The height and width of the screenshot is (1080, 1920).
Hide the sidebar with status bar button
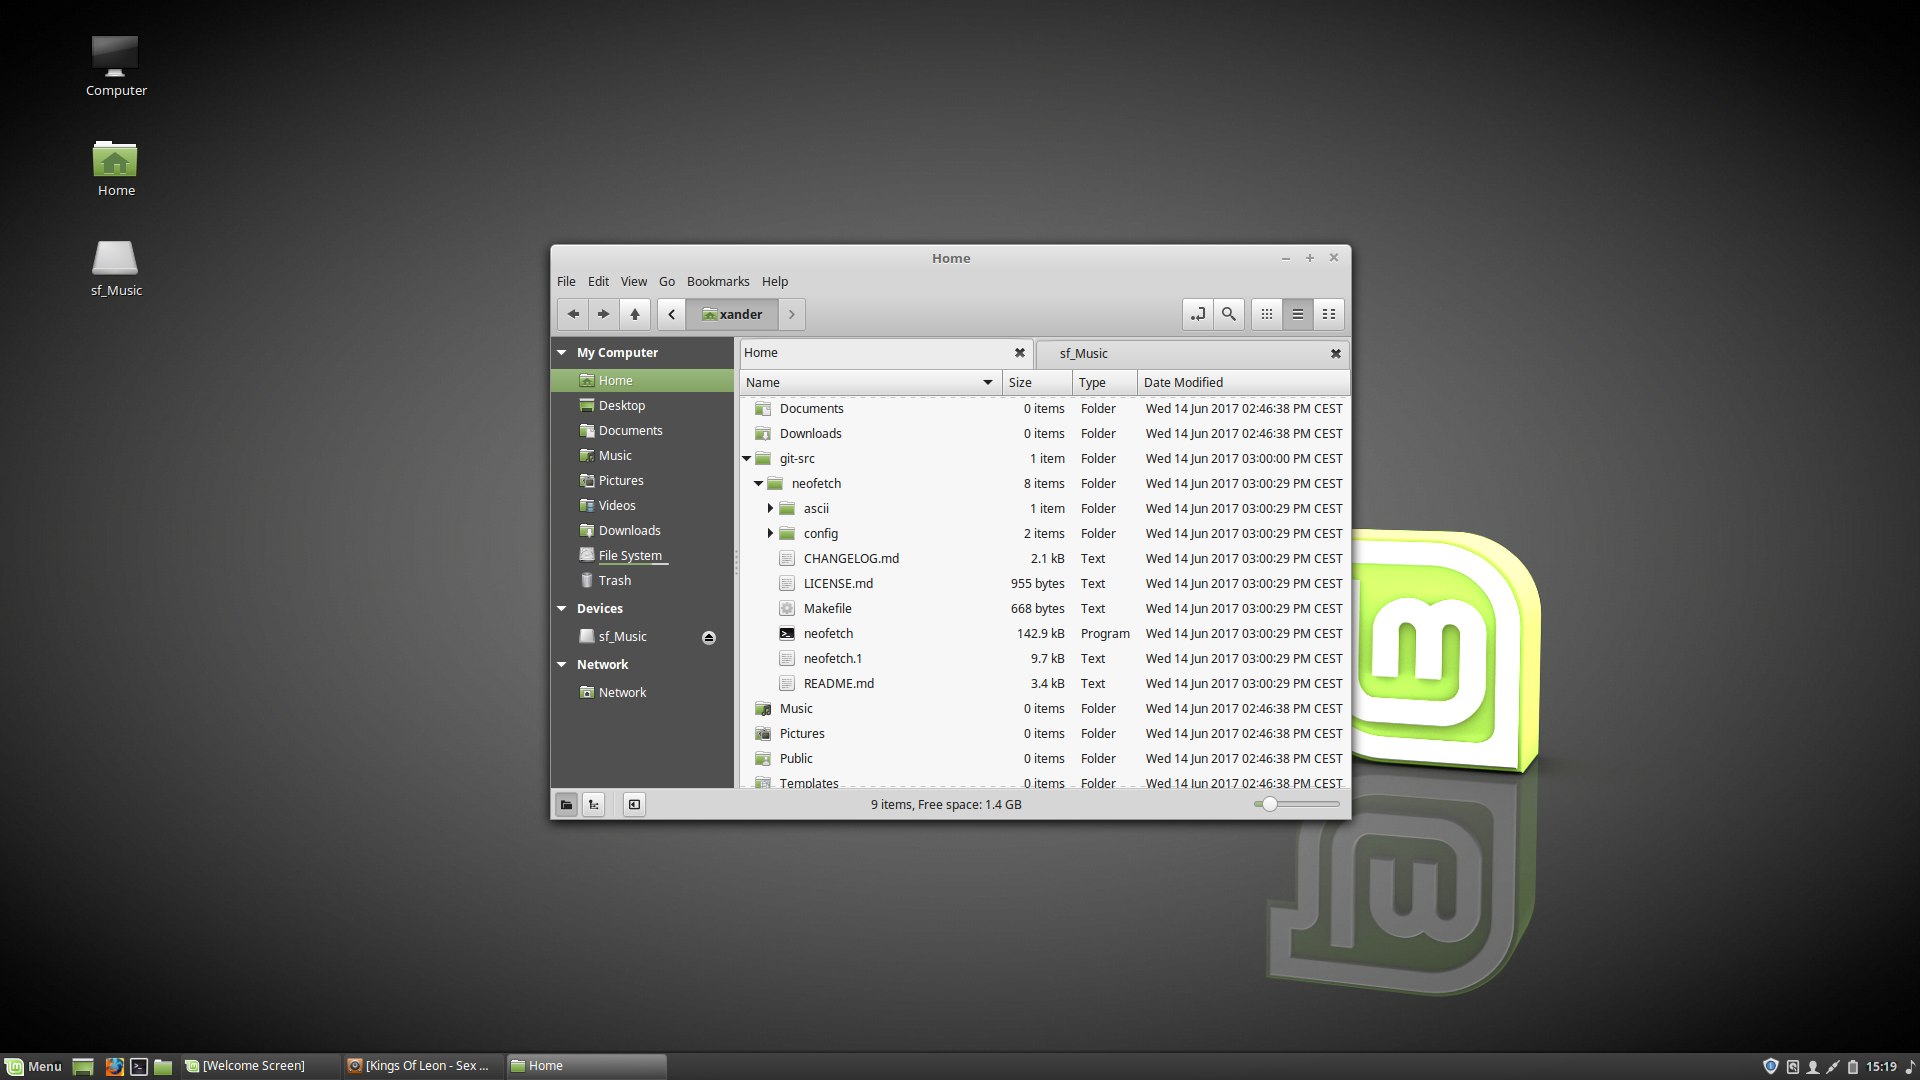coord(634,805)
